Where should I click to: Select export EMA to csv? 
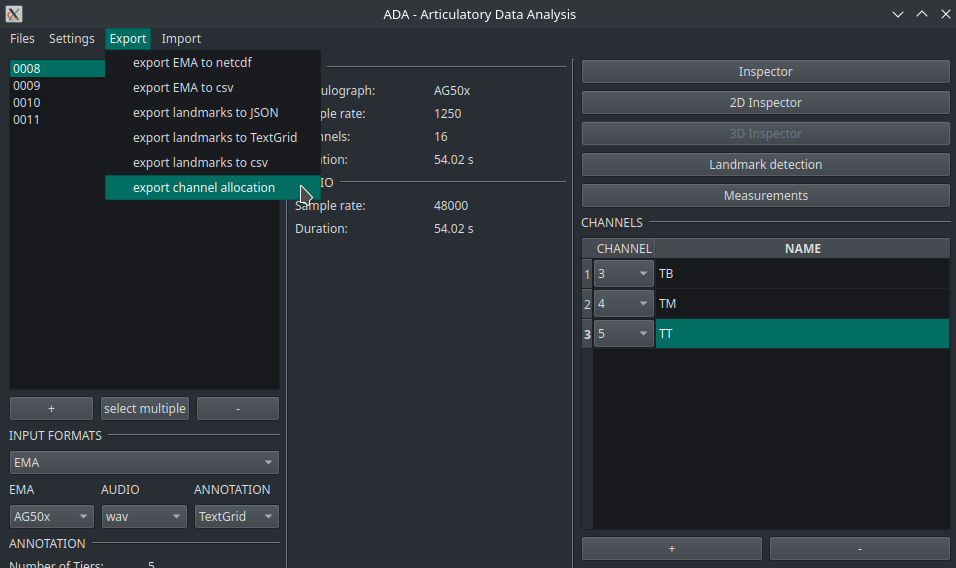(183, 88)
